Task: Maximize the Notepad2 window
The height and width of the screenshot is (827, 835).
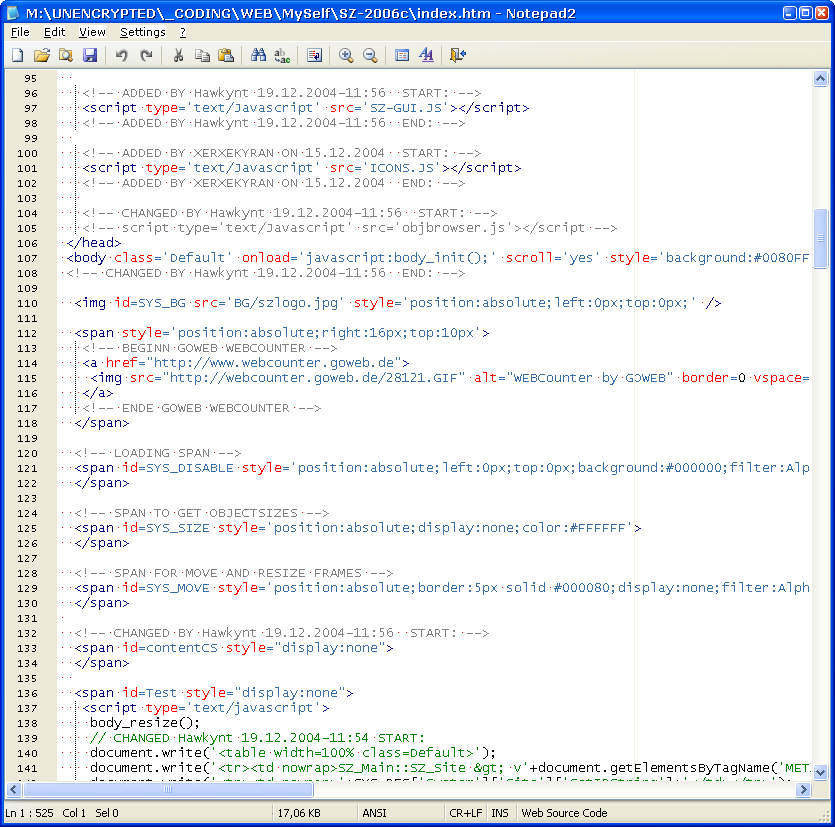Action: [806, 13]
